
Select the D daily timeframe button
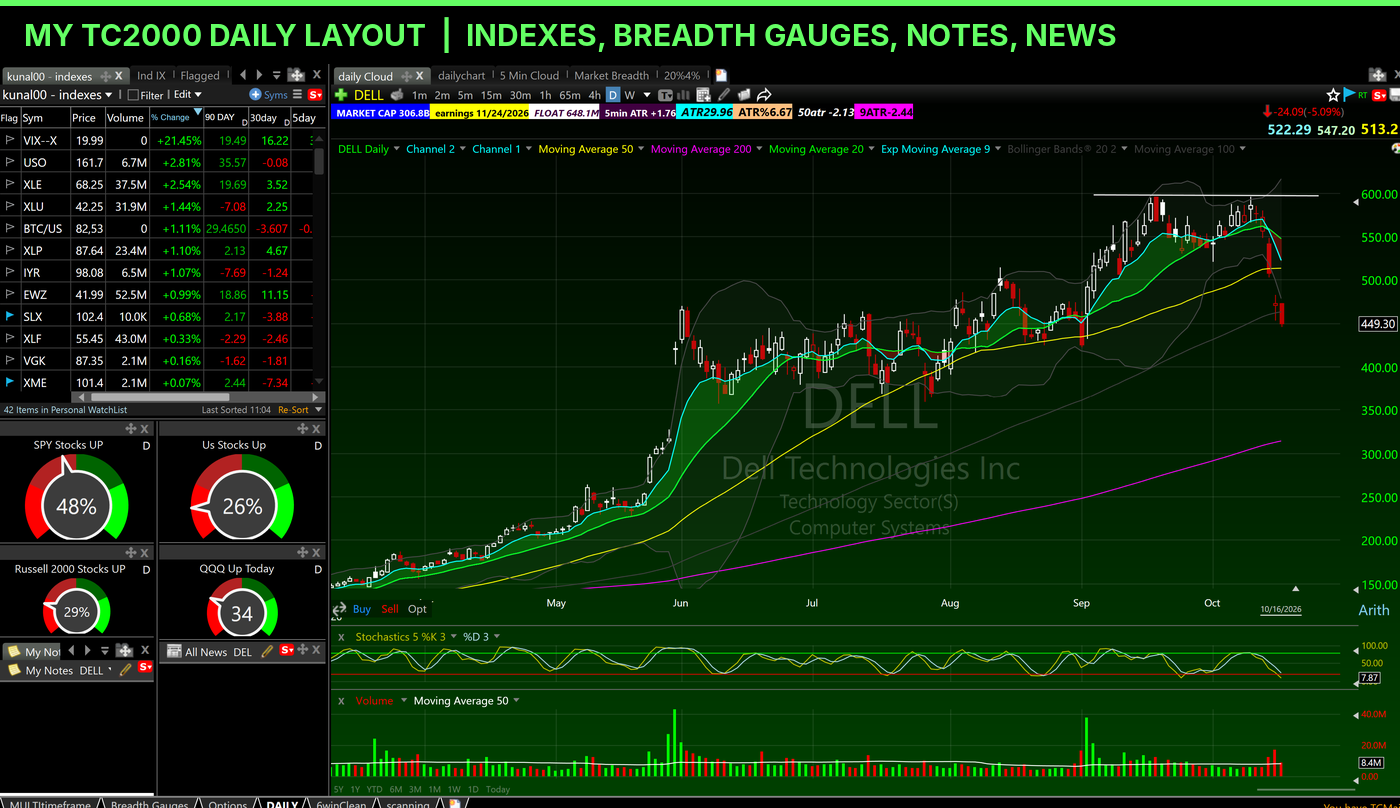click(613, 95)
